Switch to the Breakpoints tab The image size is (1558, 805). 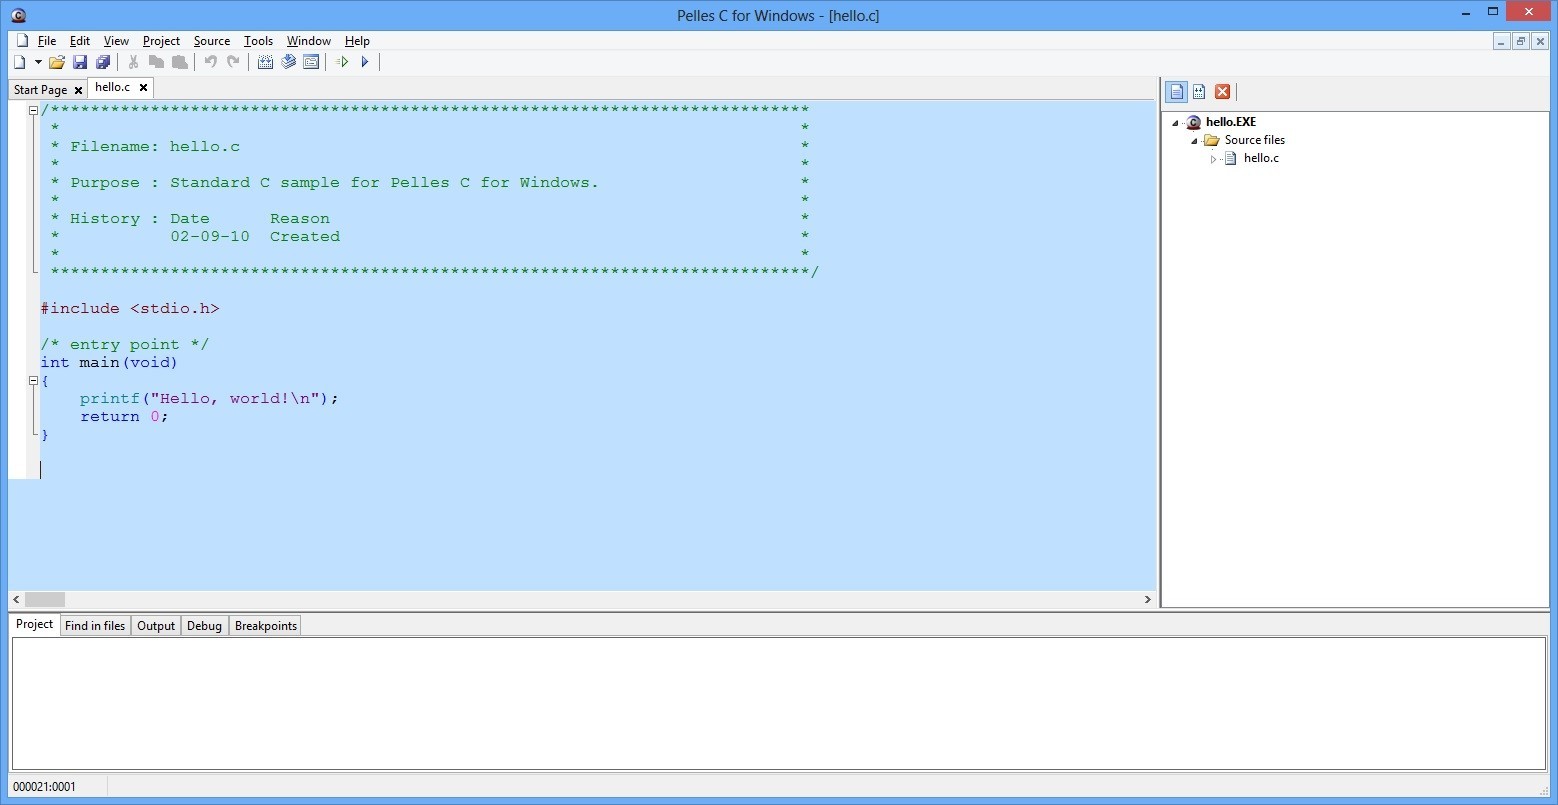[265, 626]
